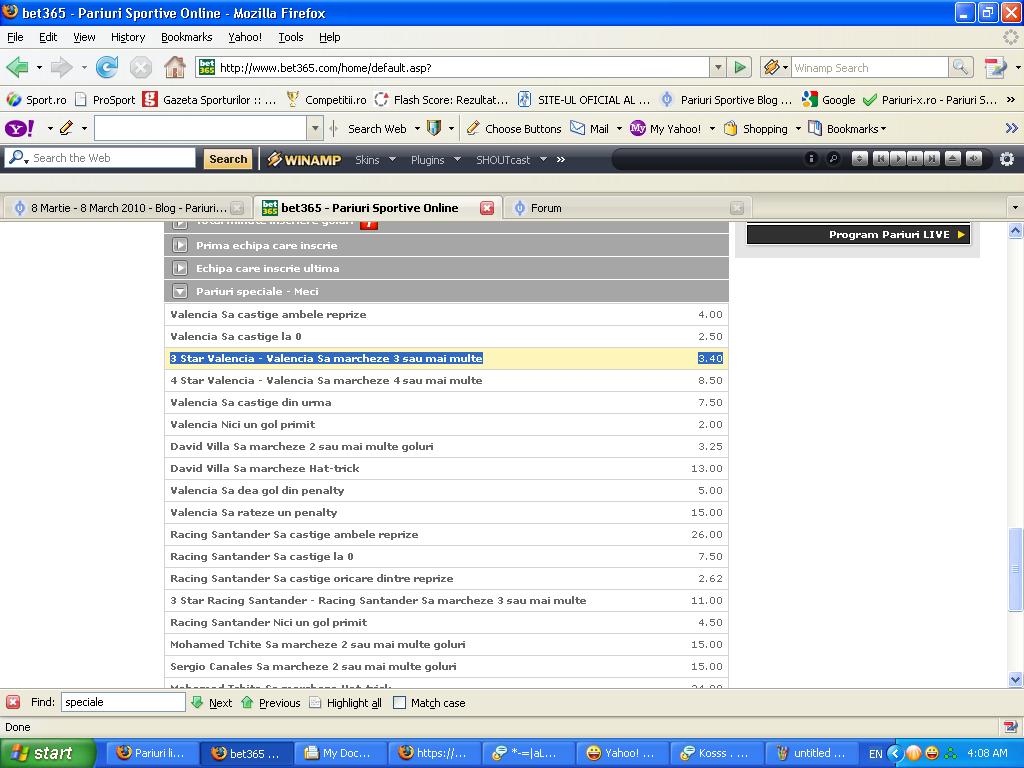1024x768 pixels.
Task: Open the Back button history dropdown
Action: pyautogui.click(x=39, y=67)
